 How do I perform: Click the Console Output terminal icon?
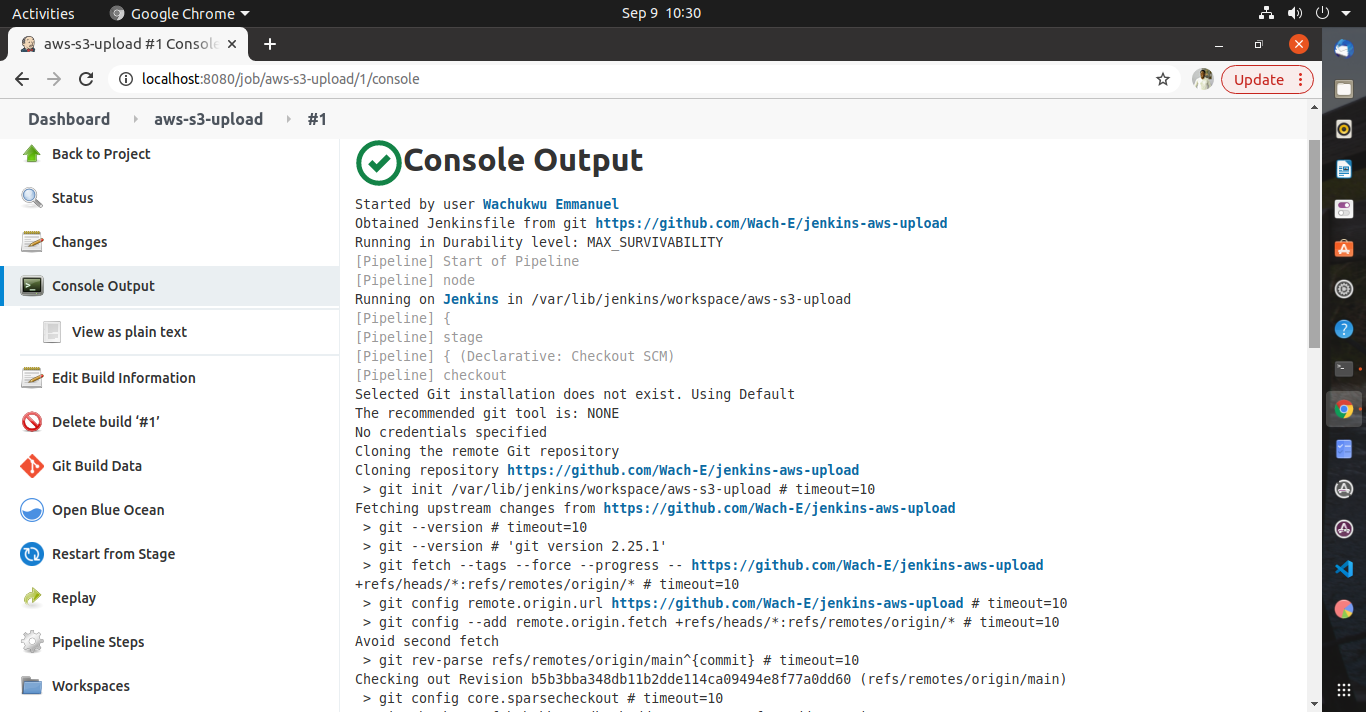32,286
